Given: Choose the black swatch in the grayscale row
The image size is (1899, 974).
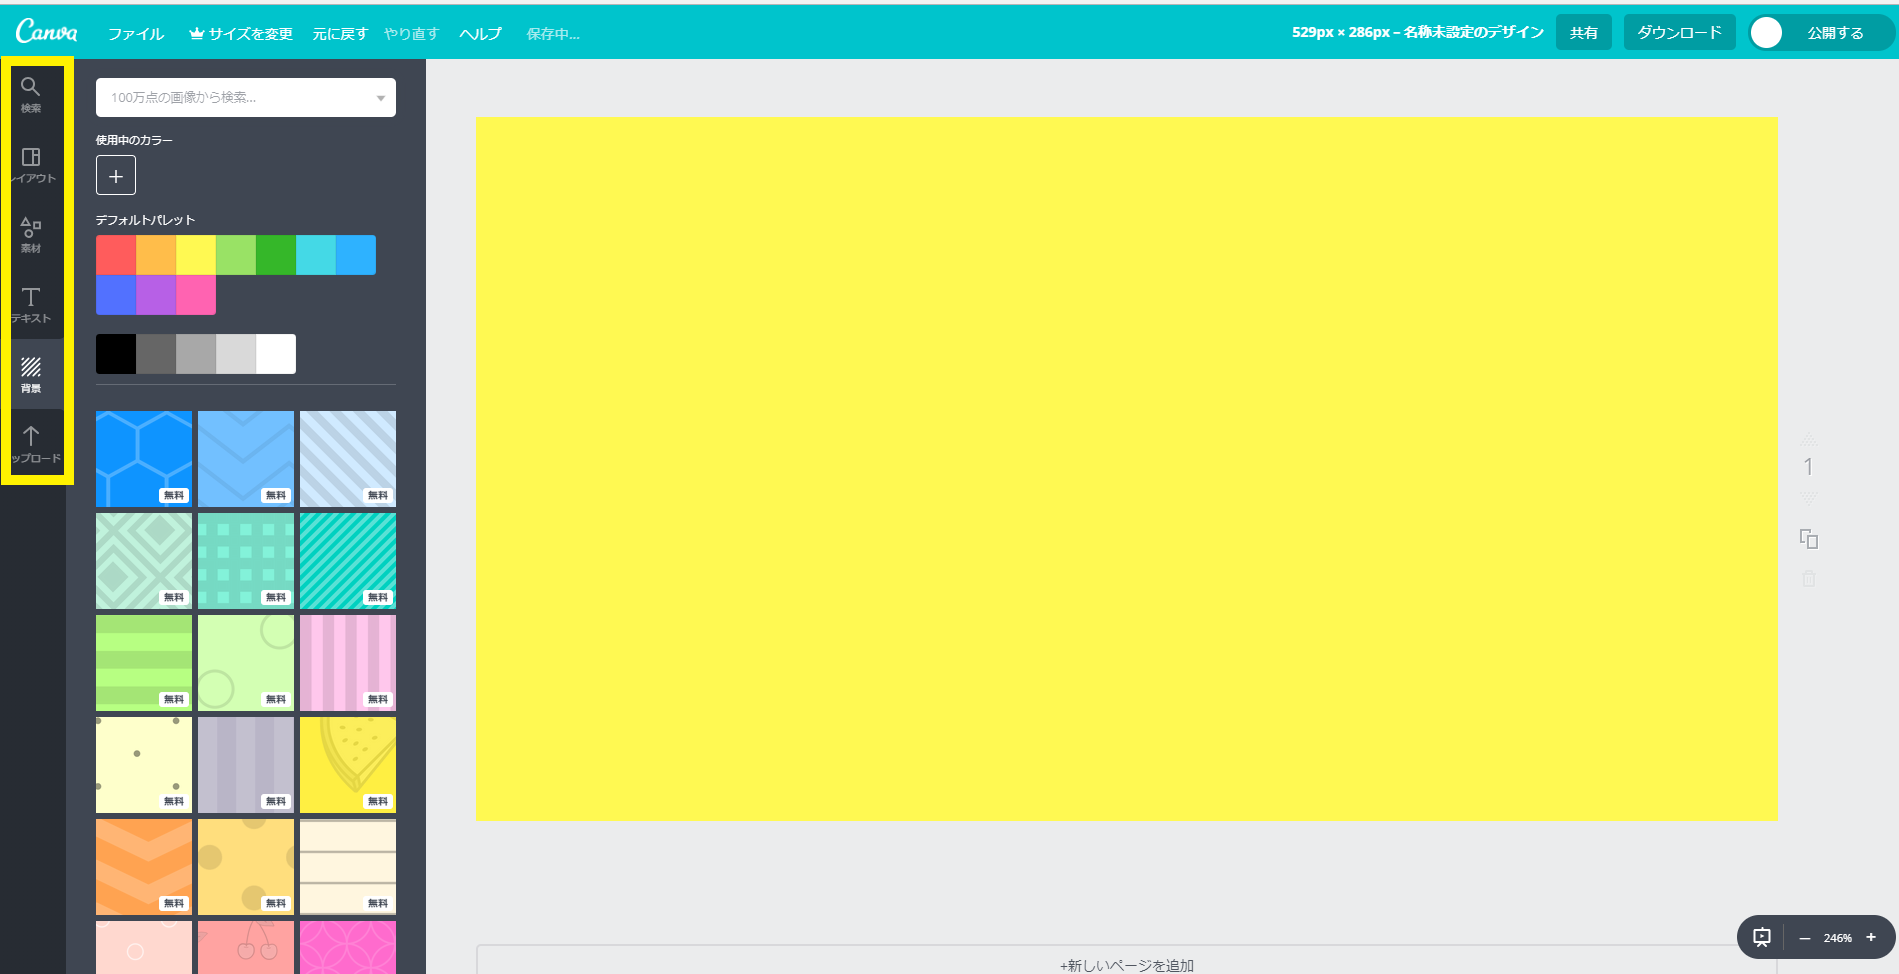Looking at the screenshot, I should pyautogui.click(x=116, y=354).
